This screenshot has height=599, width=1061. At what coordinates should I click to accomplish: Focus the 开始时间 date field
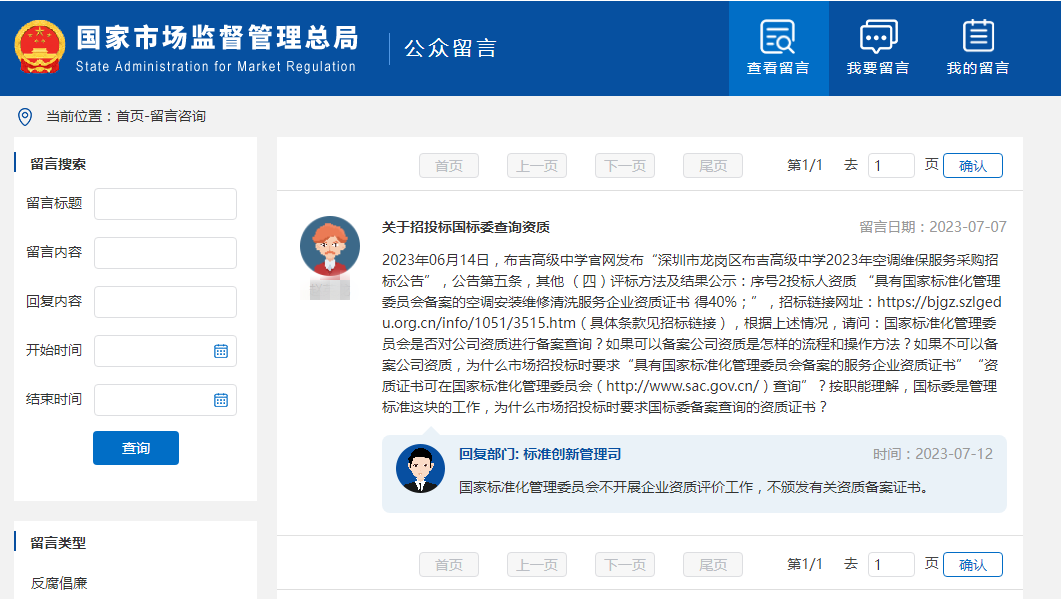[166, 351]
